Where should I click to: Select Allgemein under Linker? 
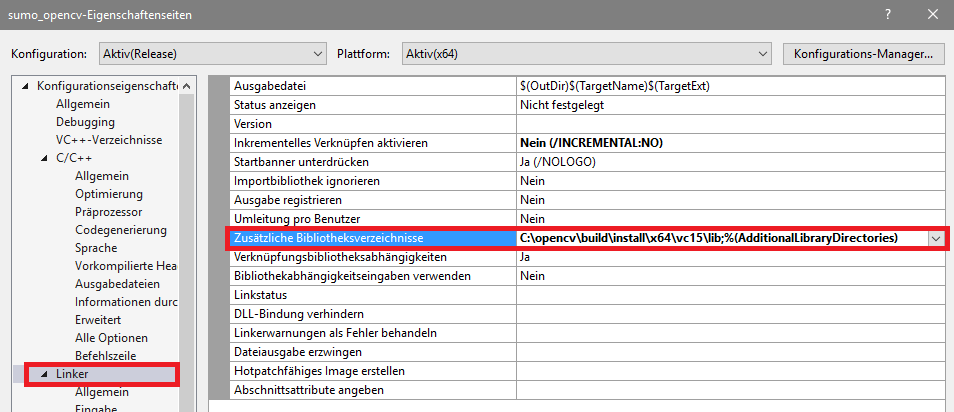[102, 393]
